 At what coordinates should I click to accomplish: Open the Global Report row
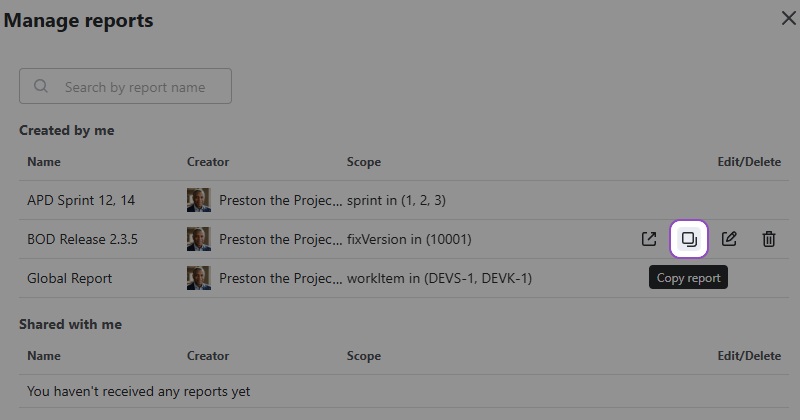tap(69, 278)
